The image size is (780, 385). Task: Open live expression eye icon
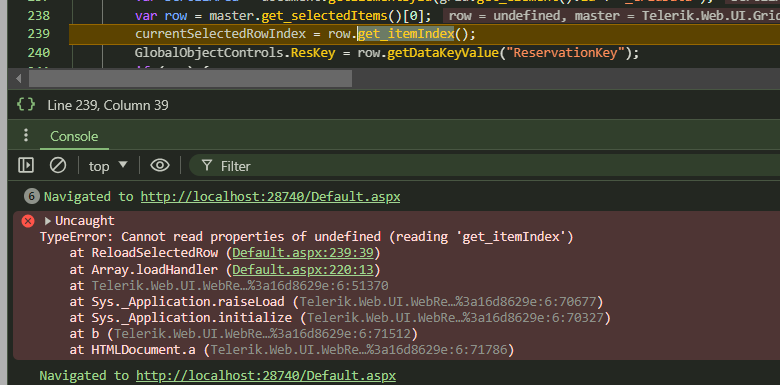point(160,165)
